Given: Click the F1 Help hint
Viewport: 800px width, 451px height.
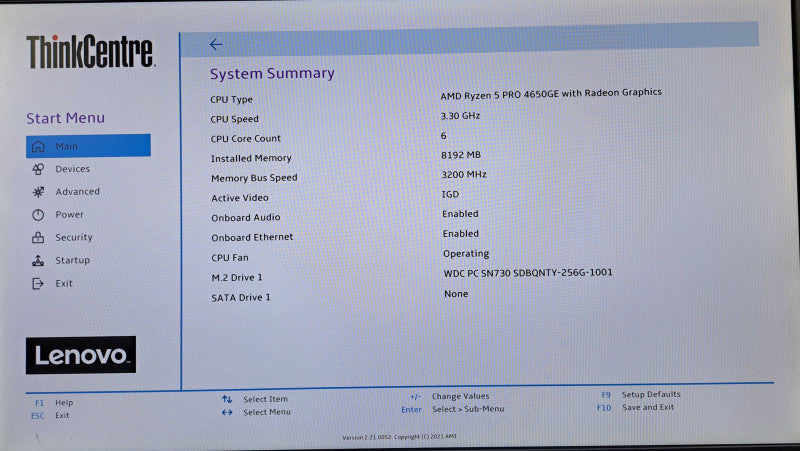Looking at the screenshot, I should (x=54, y=403).
